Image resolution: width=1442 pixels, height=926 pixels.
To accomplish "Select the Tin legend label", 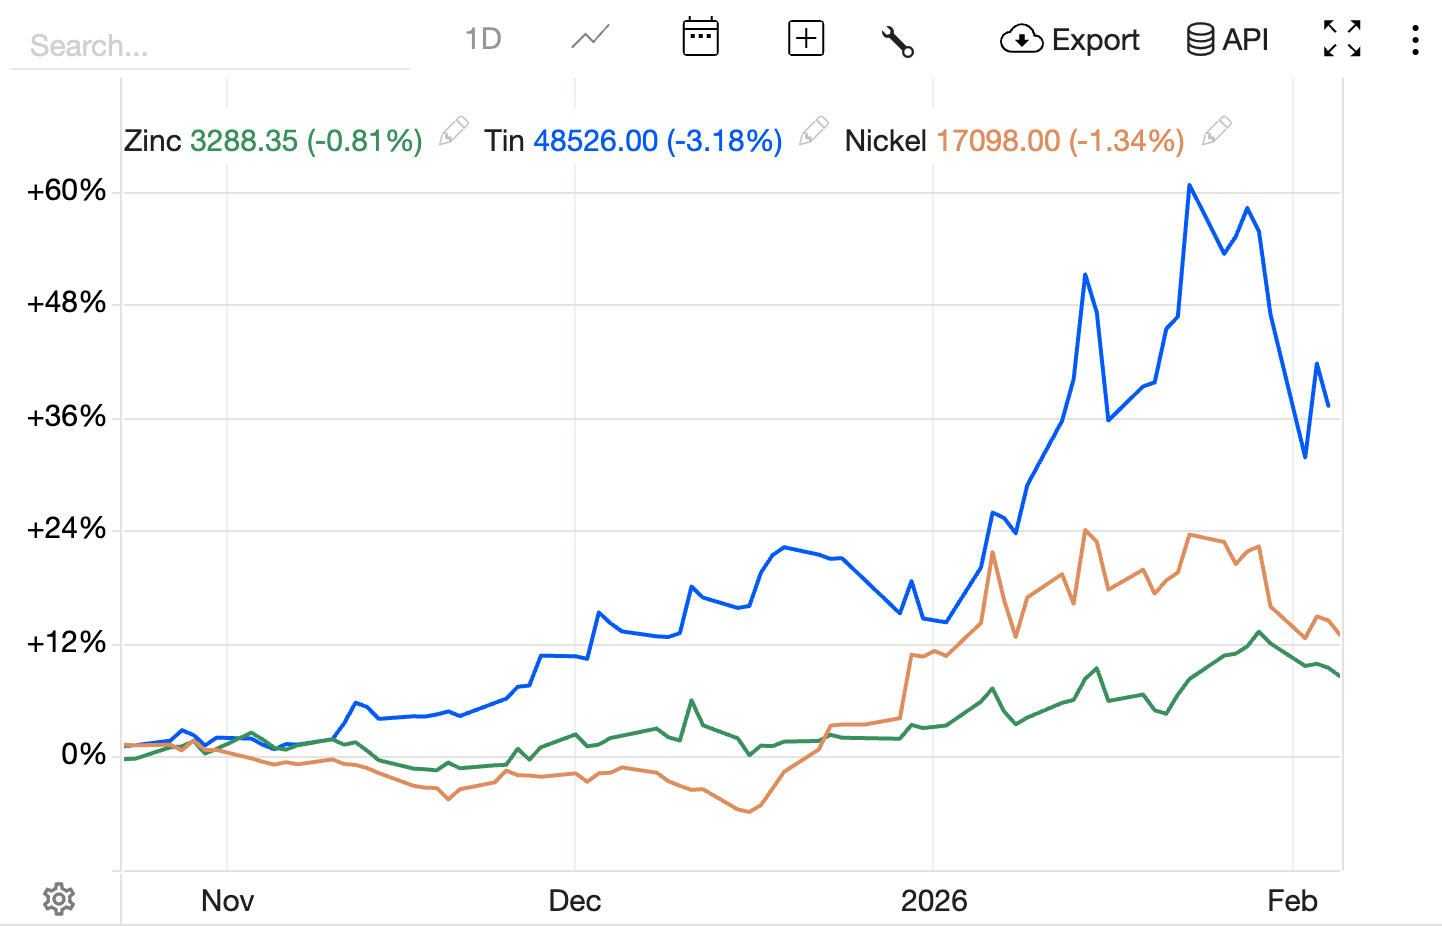I will point(504,141).
